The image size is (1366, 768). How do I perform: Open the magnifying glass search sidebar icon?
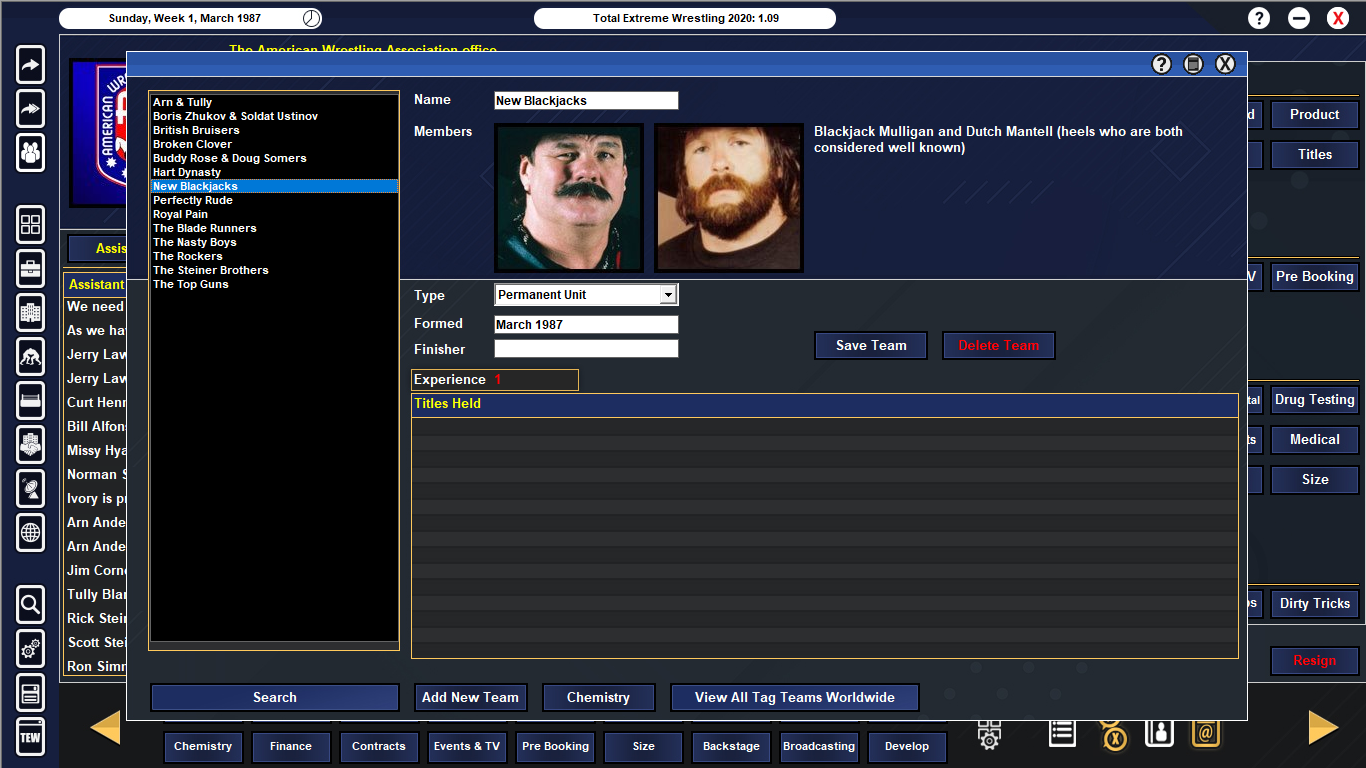[x=31, y=605]
